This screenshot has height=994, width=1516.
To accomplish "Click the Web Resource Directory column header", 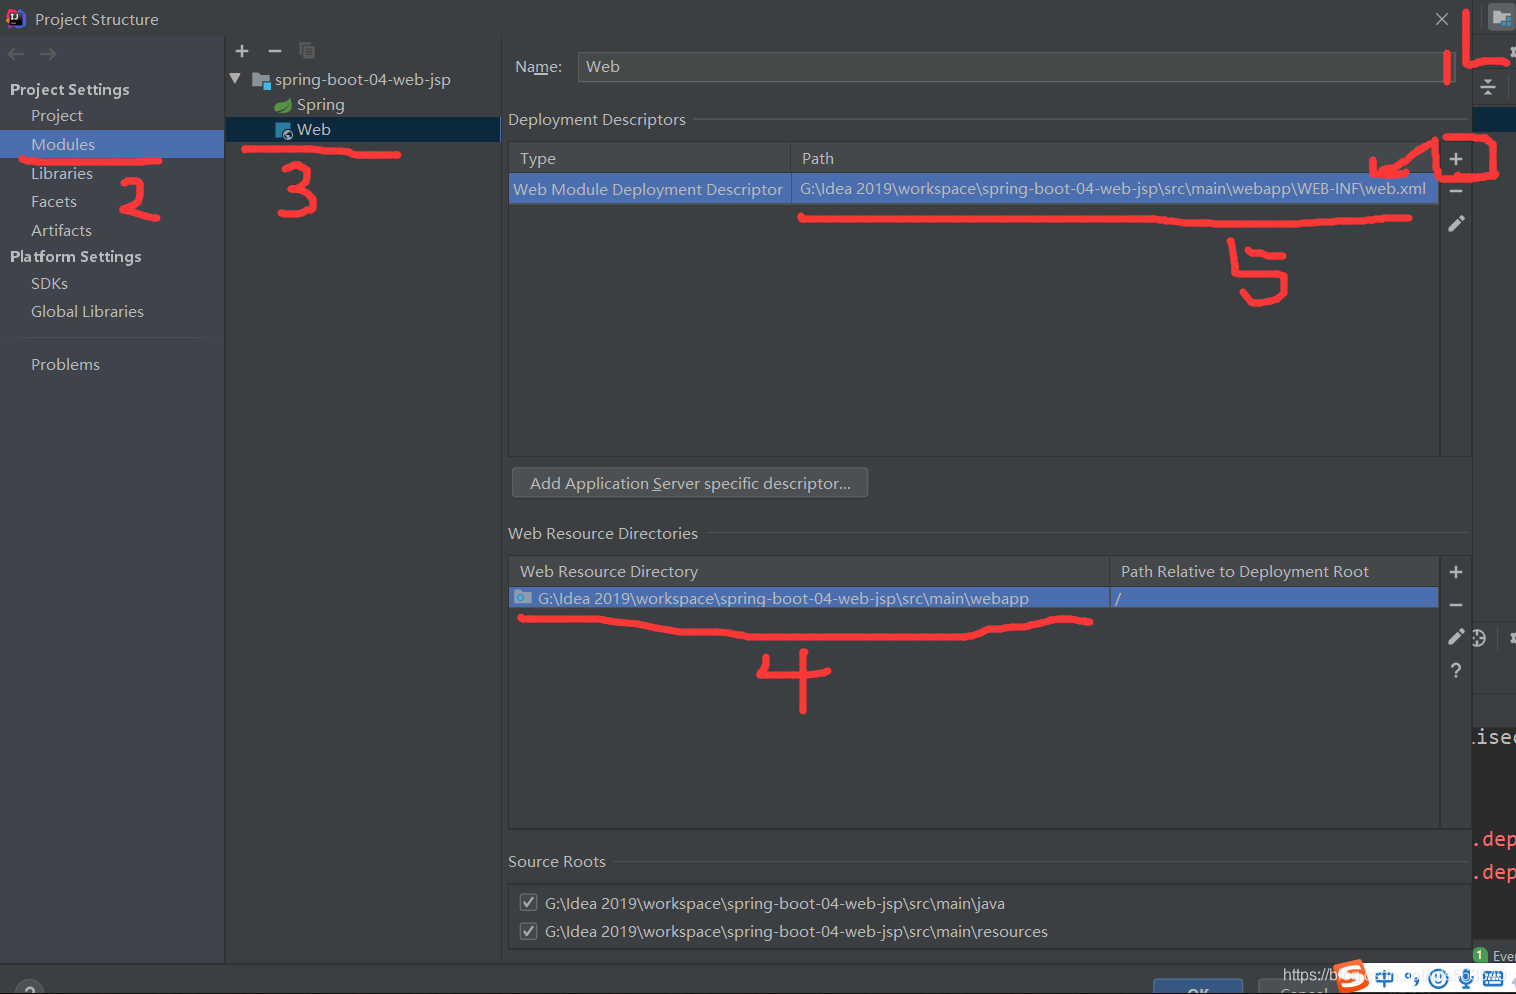I will pos(809,572).
